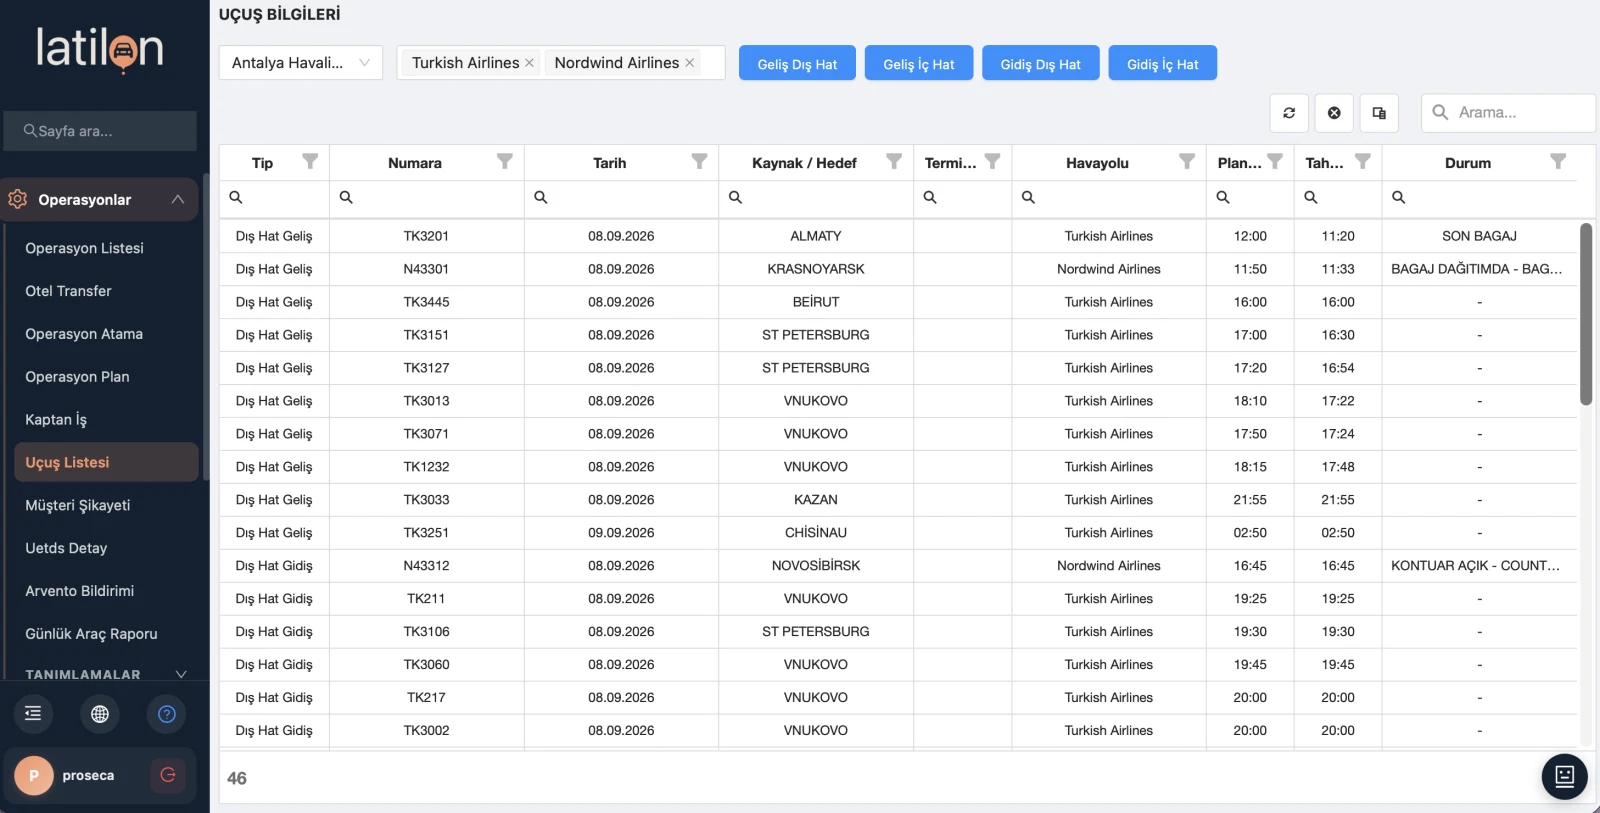Open the filter funnel on Numara column
This screenshot has width=1600, height=813.
click(x=505, y=162)
